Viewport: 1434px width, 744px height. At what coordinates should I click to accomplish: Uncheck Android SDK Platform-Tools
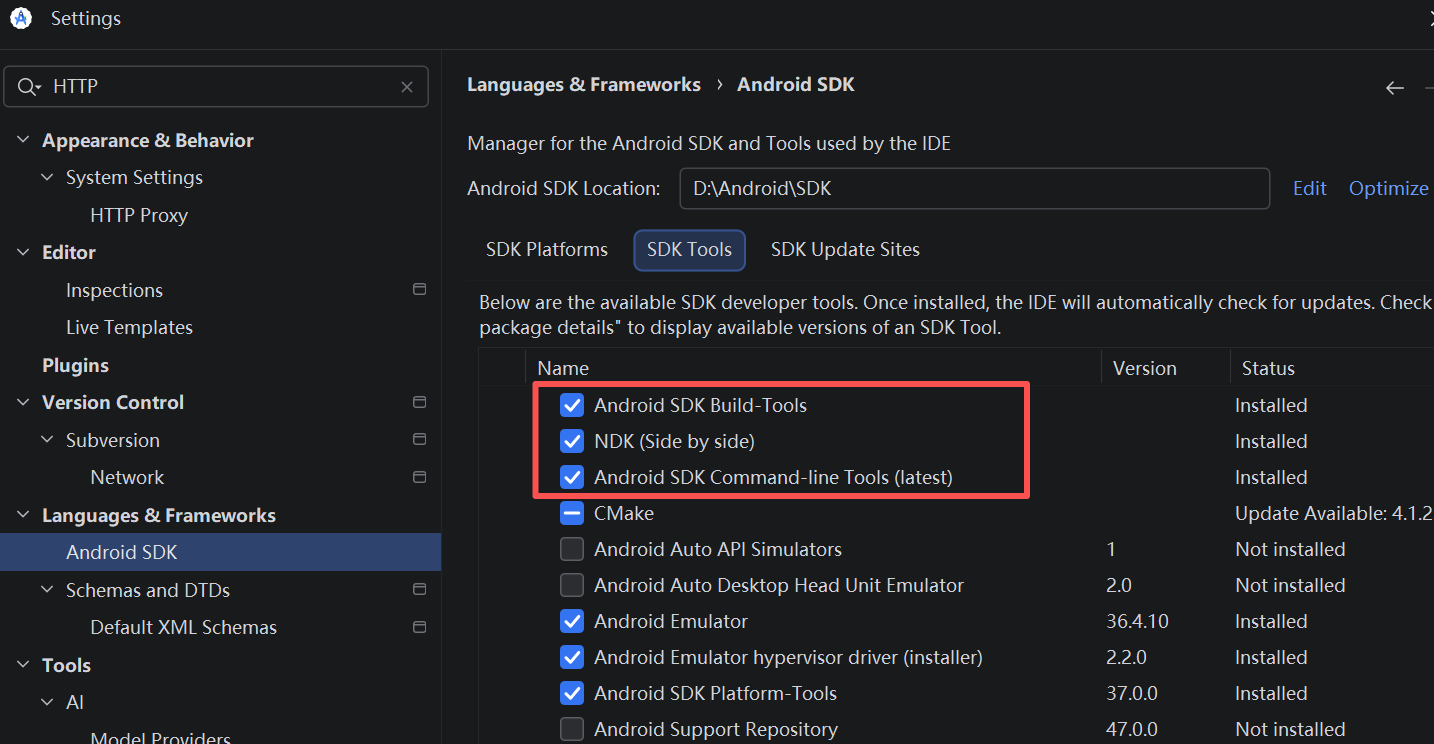[x=572, y=693]
